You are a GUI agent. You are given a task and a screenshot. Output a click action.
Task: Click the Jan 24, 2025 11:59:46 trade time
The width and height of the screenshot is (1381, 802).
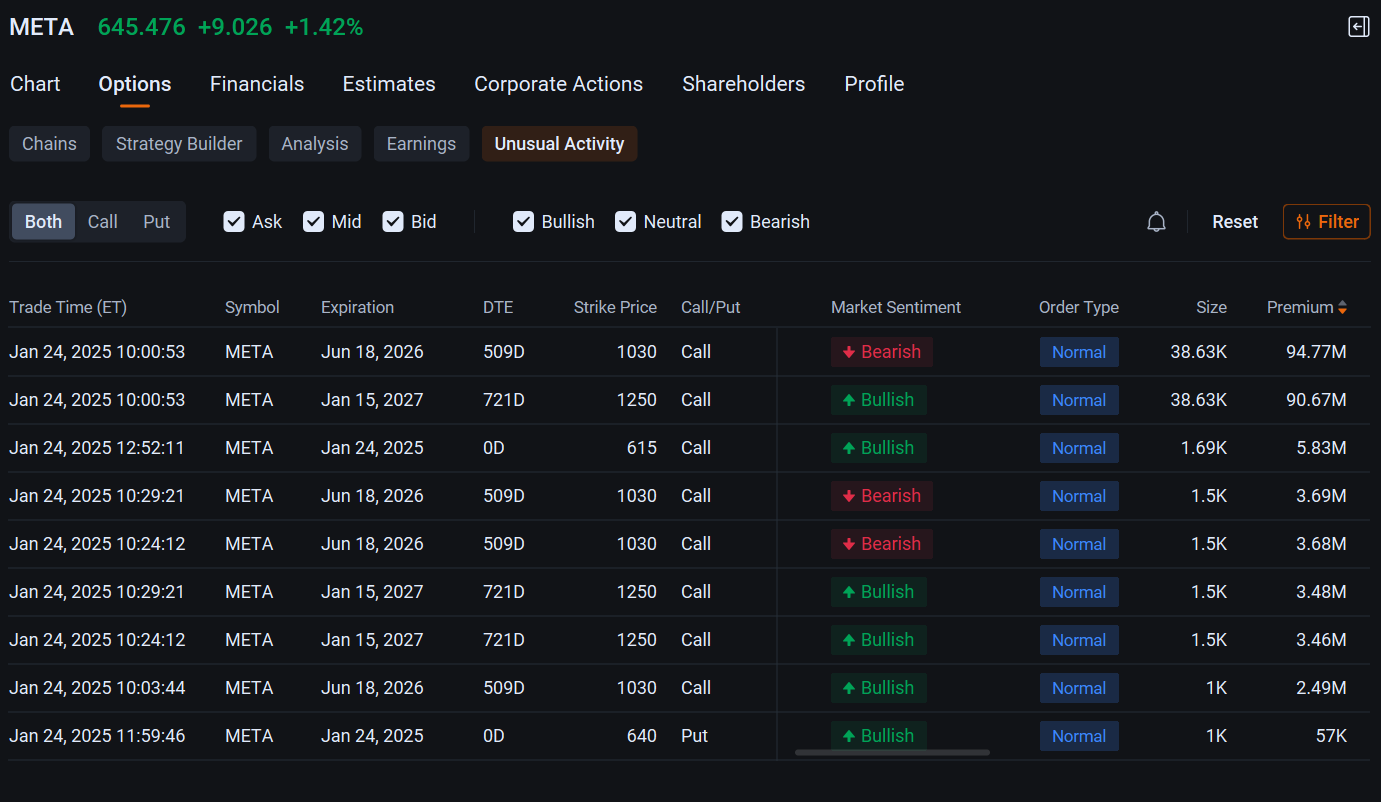coord(97,736)
